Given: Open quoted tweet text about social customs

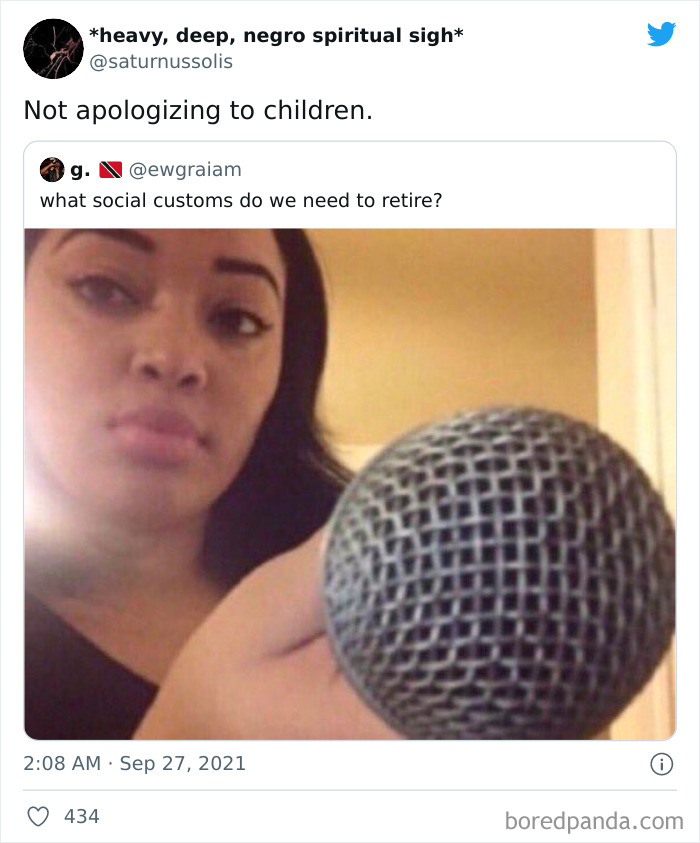Looking at the screenshot, I should [241, 201].
